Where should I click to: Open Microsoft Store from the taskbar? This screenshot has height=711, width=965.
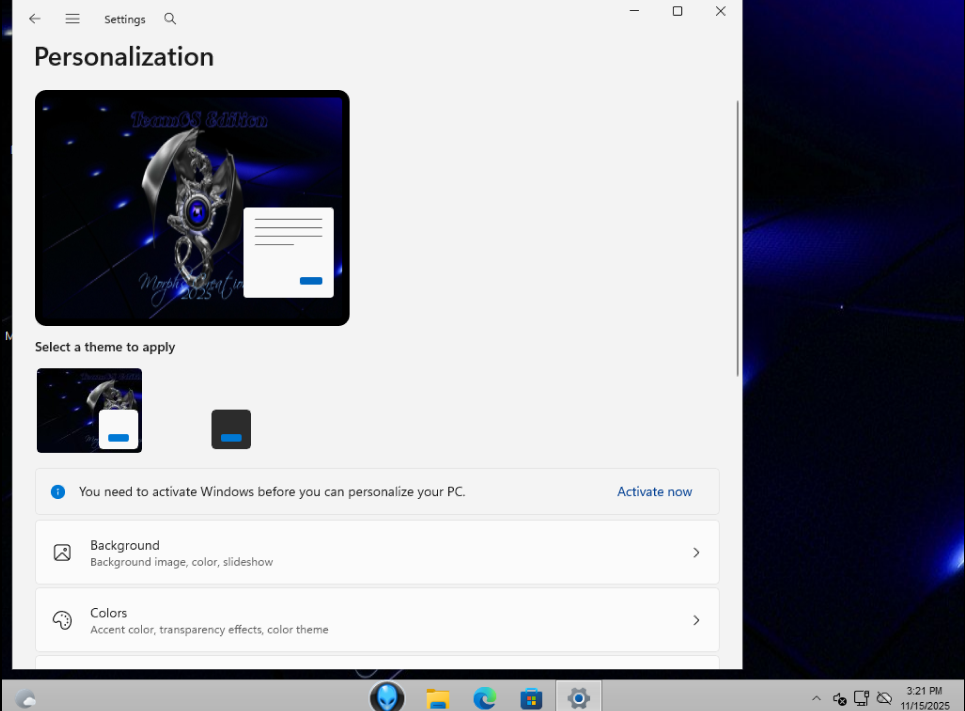531,698
